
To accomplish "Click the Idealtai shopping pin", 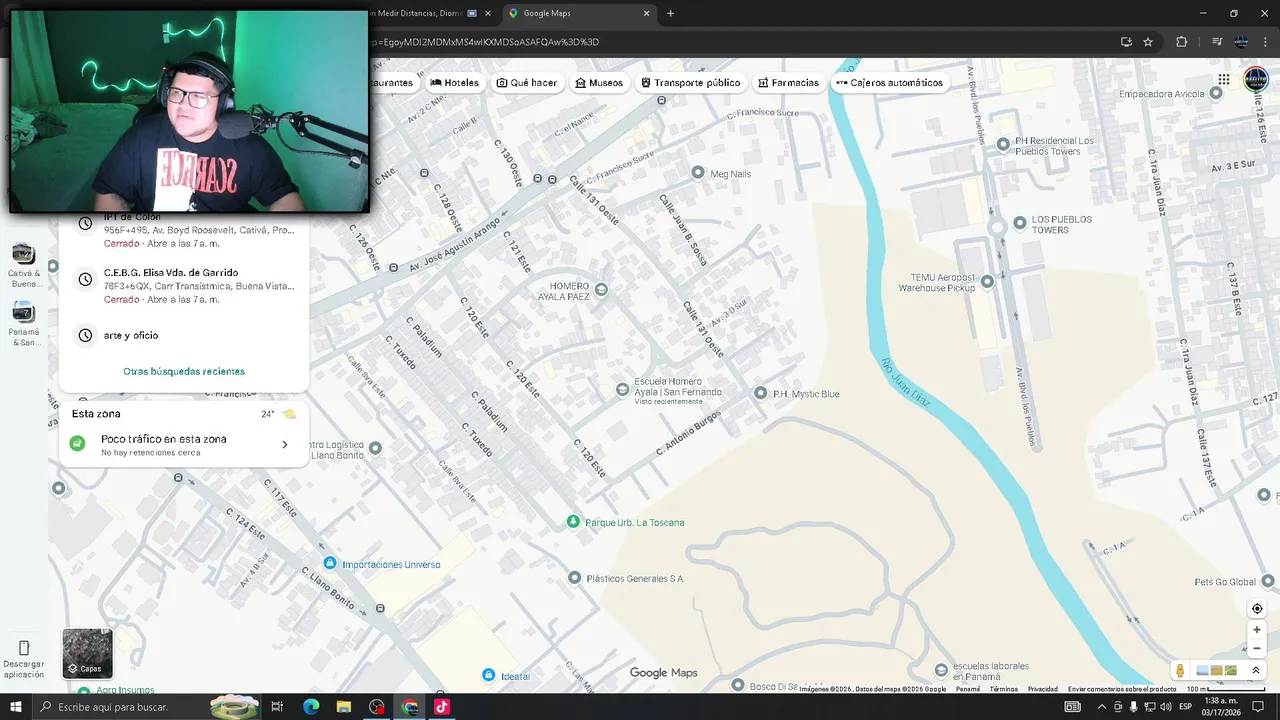I will (488, 675).
